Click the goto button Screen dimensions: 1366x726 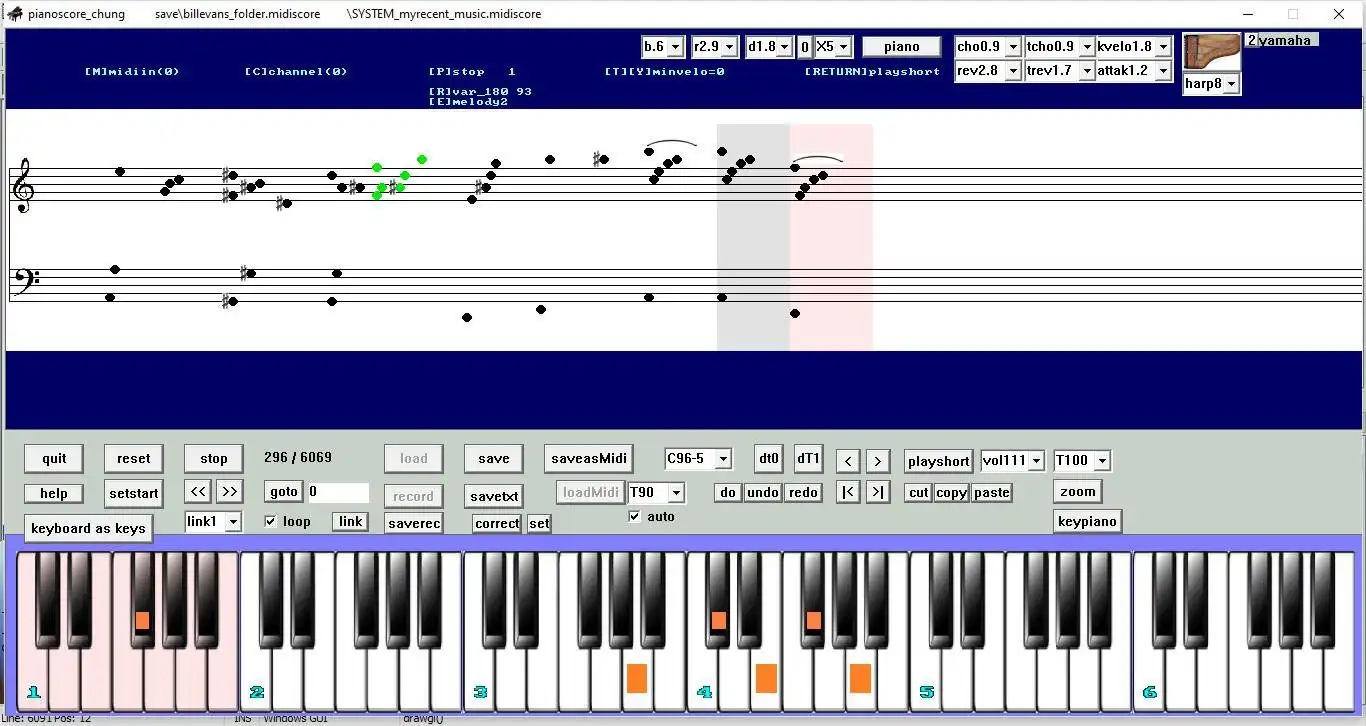point(284,492)
